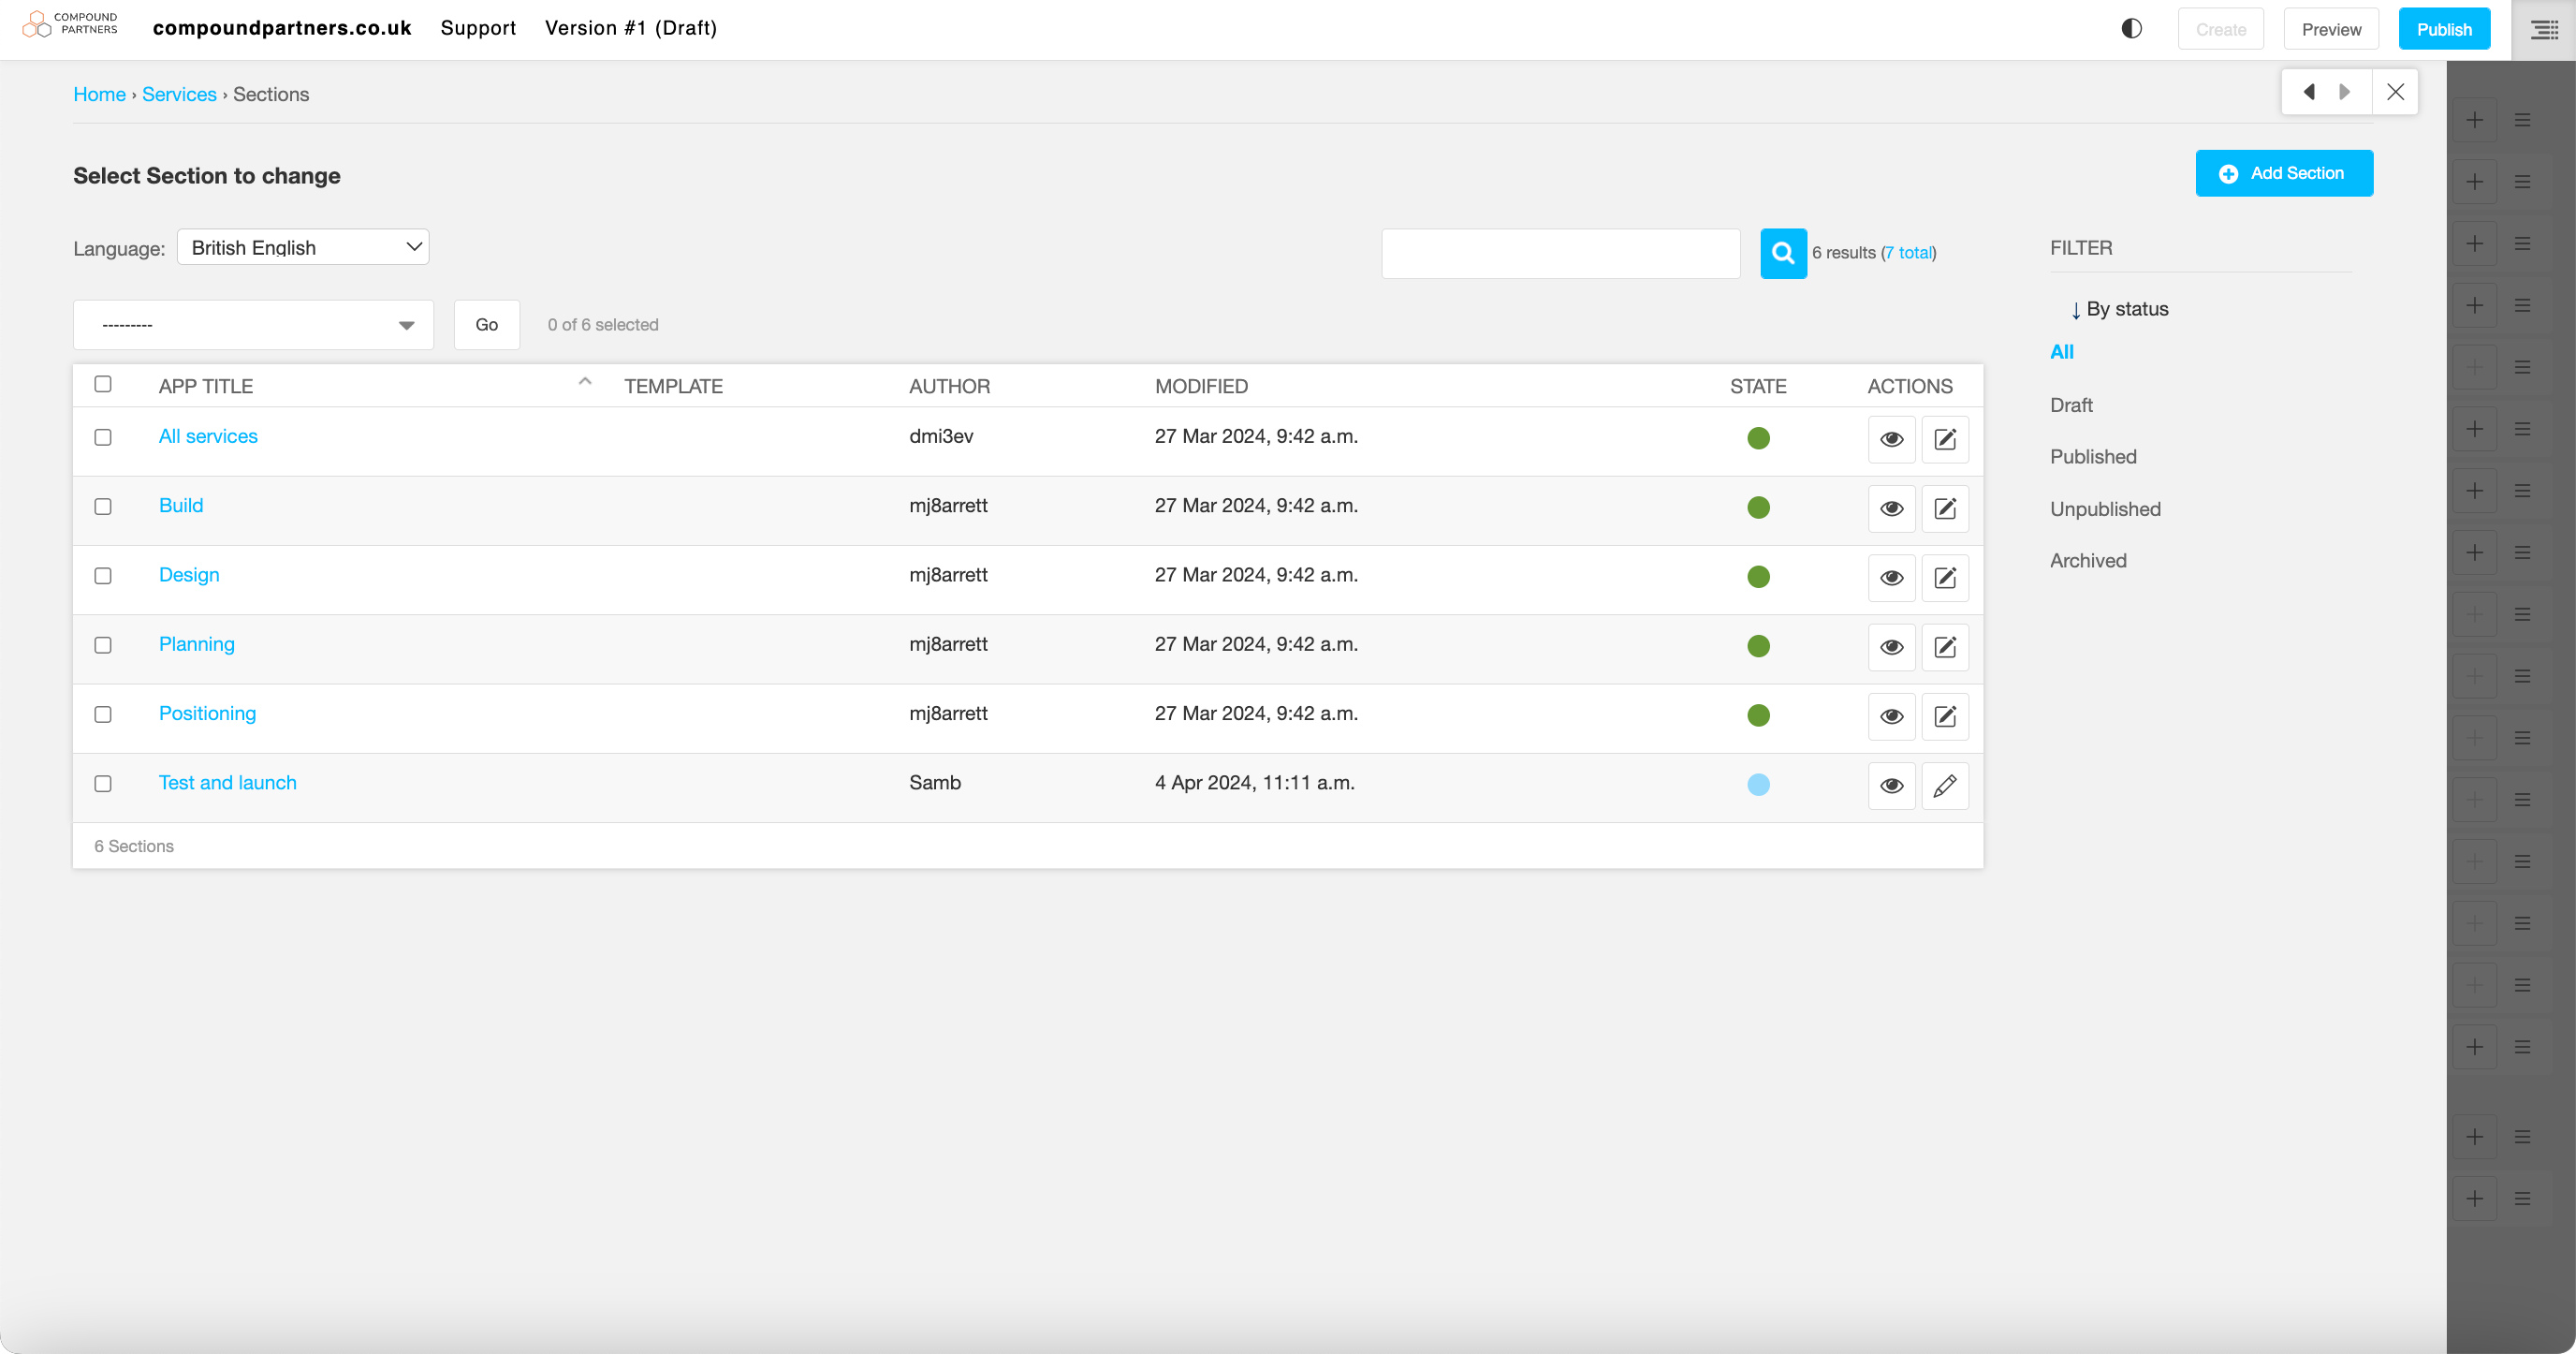Screen dimensions: 2576x1354
Task: Click the eye icon for Planning row
Action: click(1891, 647)
